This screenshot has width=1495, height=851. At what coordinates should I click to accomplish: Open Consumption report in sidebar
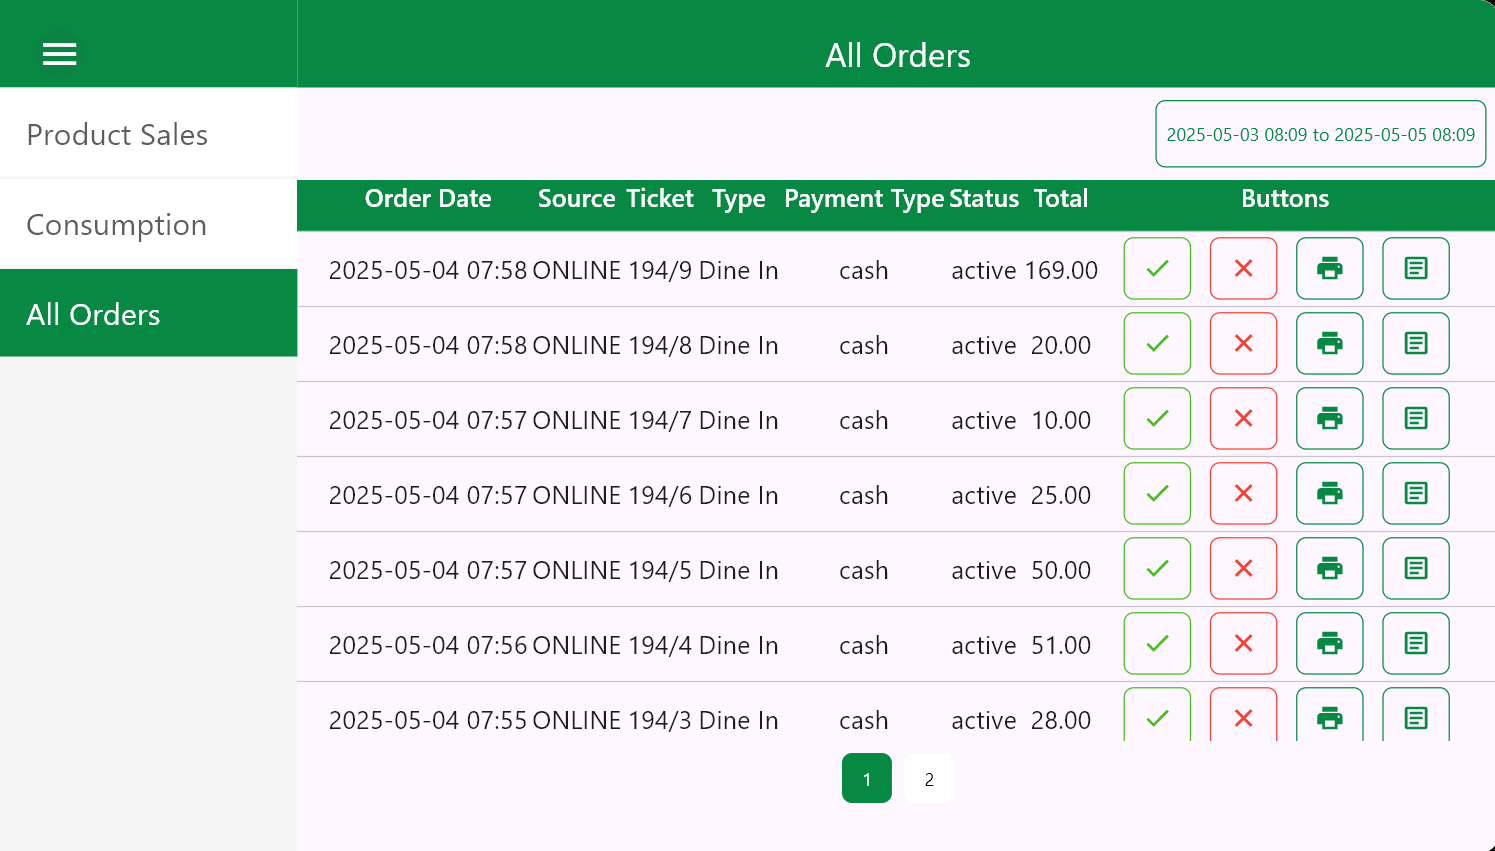point(148,224)
